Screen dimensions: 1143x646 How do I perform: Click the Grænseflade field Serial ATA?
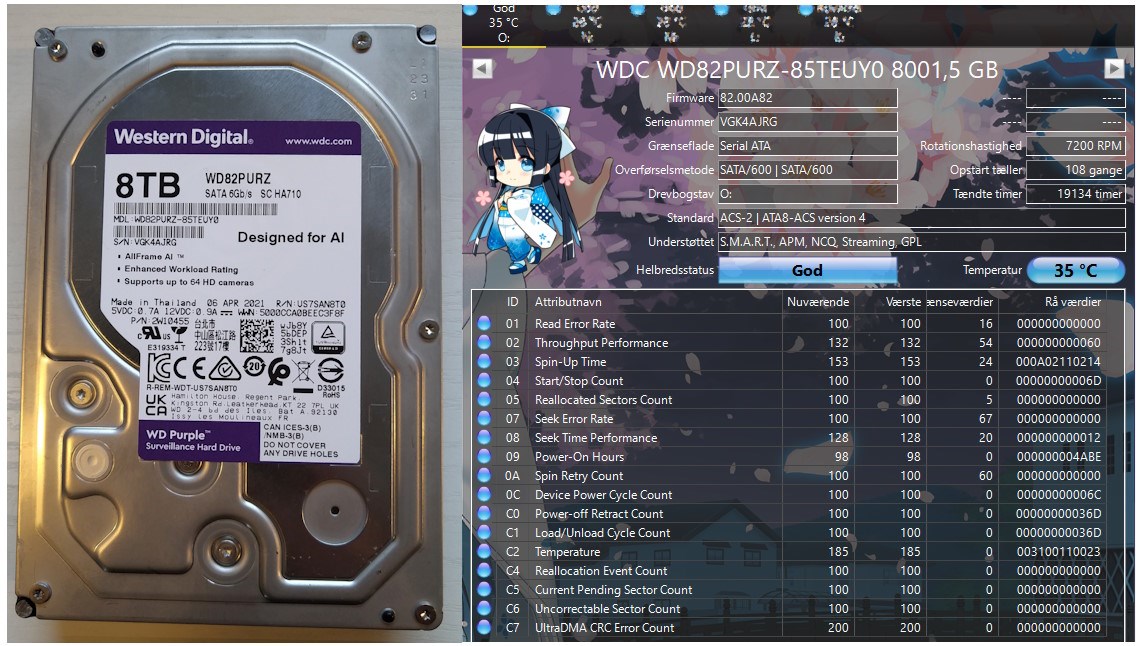coord(808,146)
